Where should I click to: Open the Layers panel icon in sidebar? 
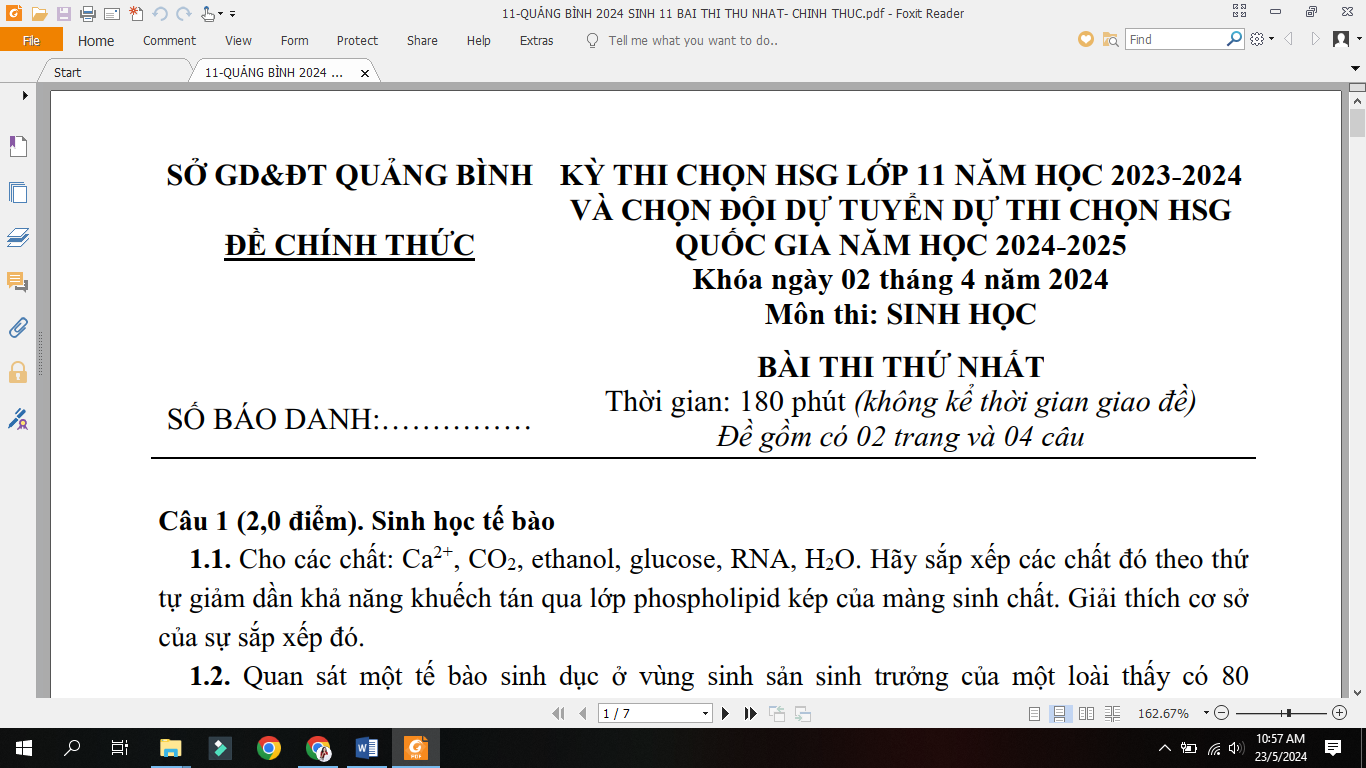18,237
